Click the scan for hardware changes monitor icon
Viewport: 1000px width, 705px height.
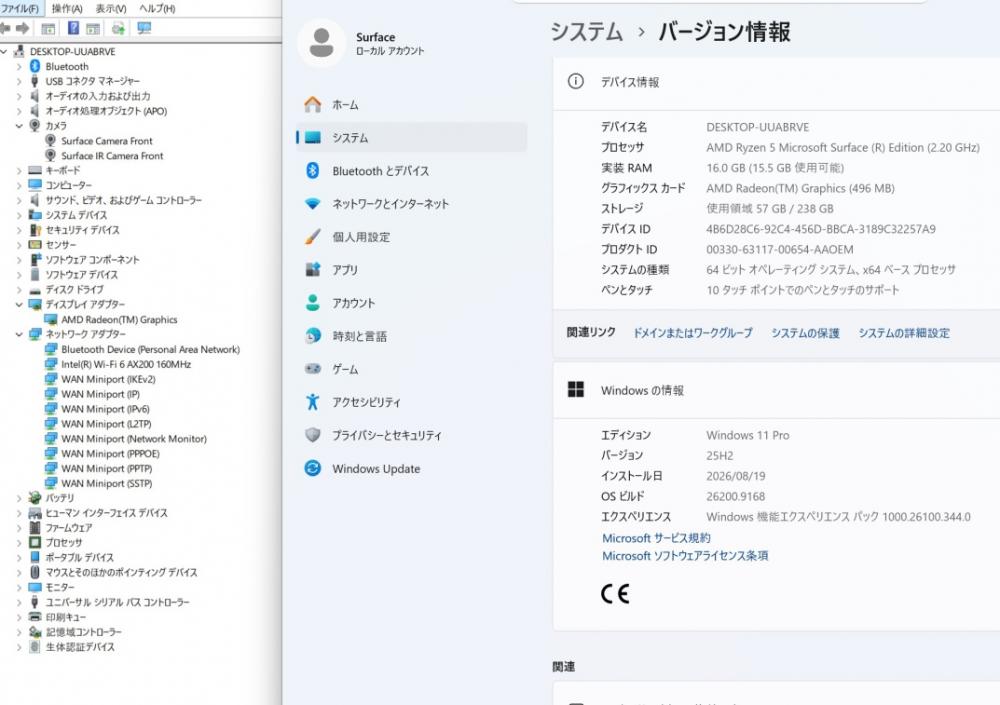point(144,28)
